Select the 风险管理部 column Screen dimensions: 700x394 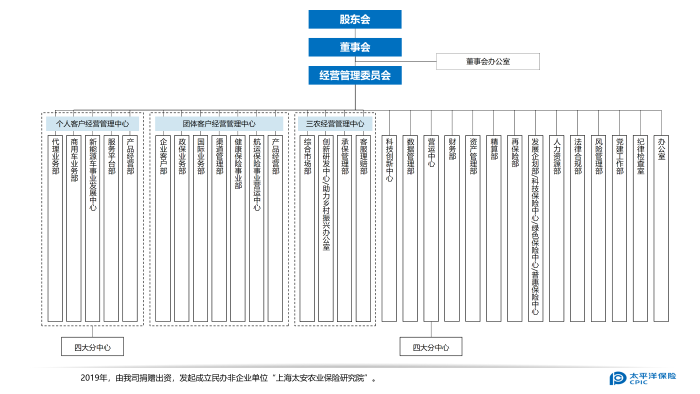[599, 228]
